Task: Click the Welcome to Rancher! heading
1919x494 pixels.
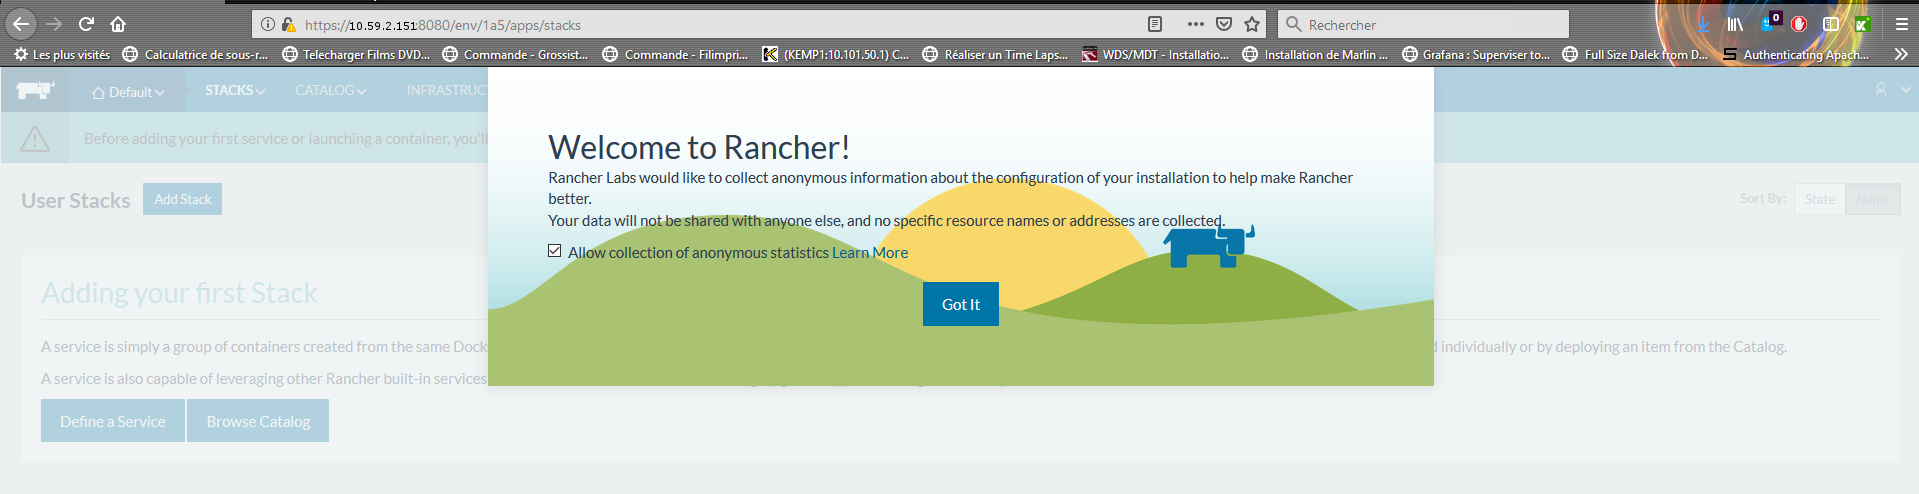Action: pyautogui.click(x=699, y=147)
